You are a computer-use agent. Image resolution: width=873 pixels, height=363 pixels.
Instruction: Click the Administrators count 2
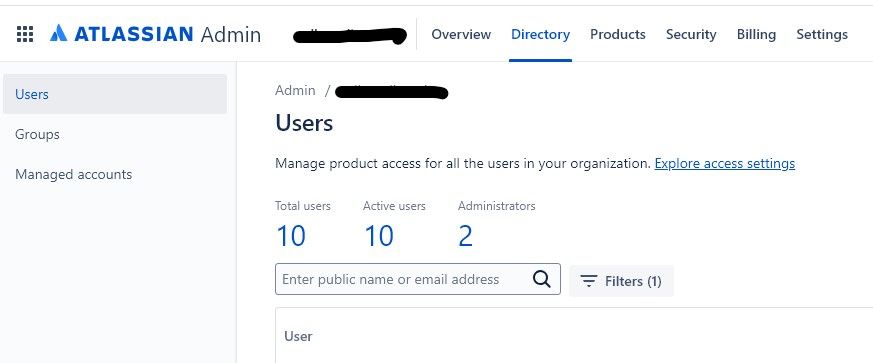465,236
